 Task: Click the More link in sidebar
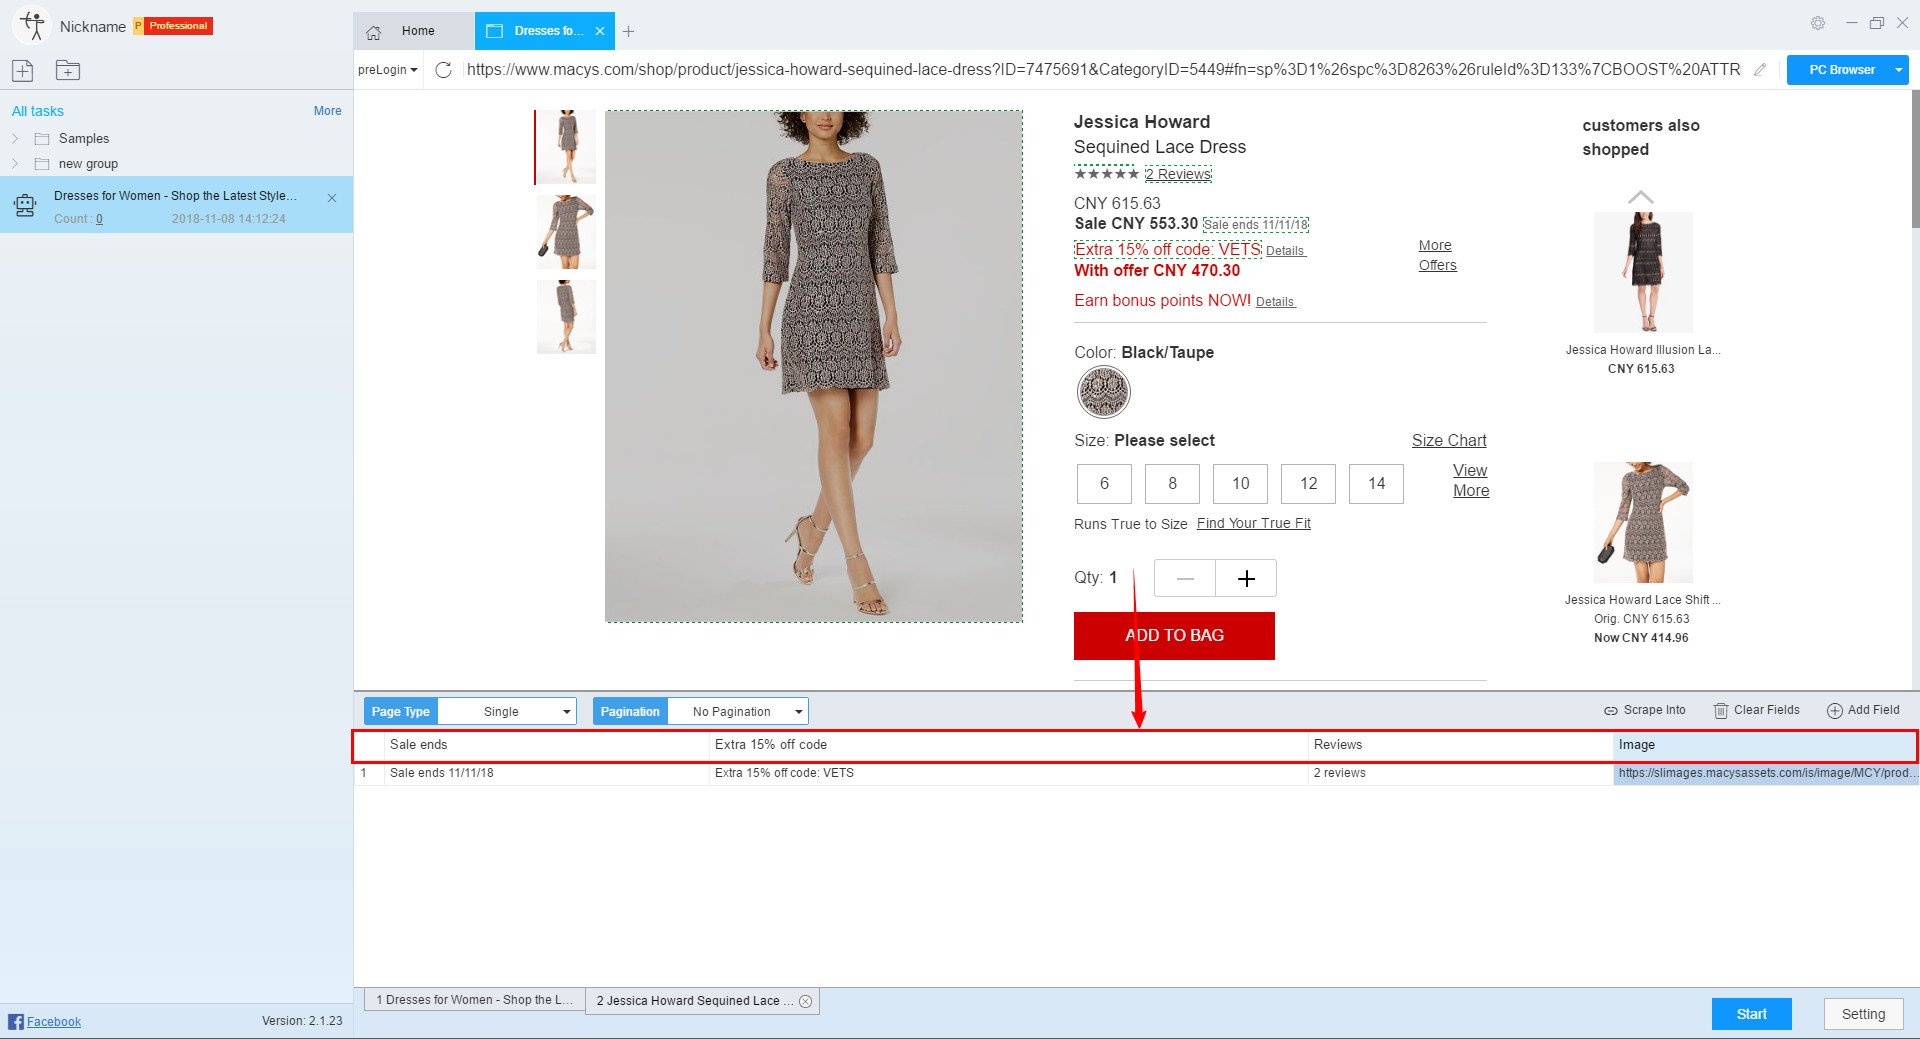[x=327, y=111]
